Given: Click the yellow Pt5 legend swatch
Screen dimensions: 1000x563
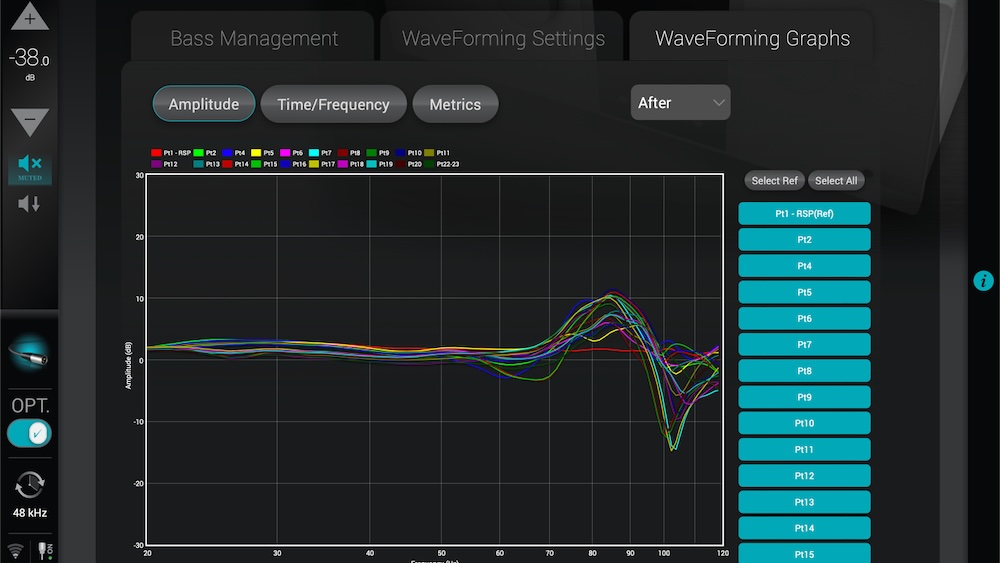Looking at the screenshot, I should (257, 153).
